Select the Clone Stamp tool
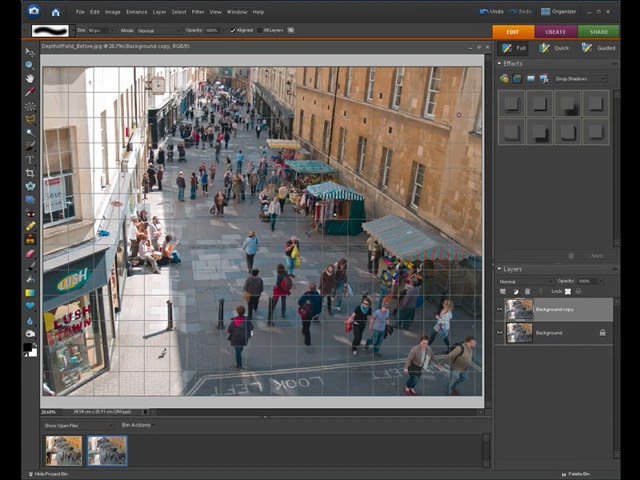The height and width of the screenshot is (480, 640). [x=30, y=240]
